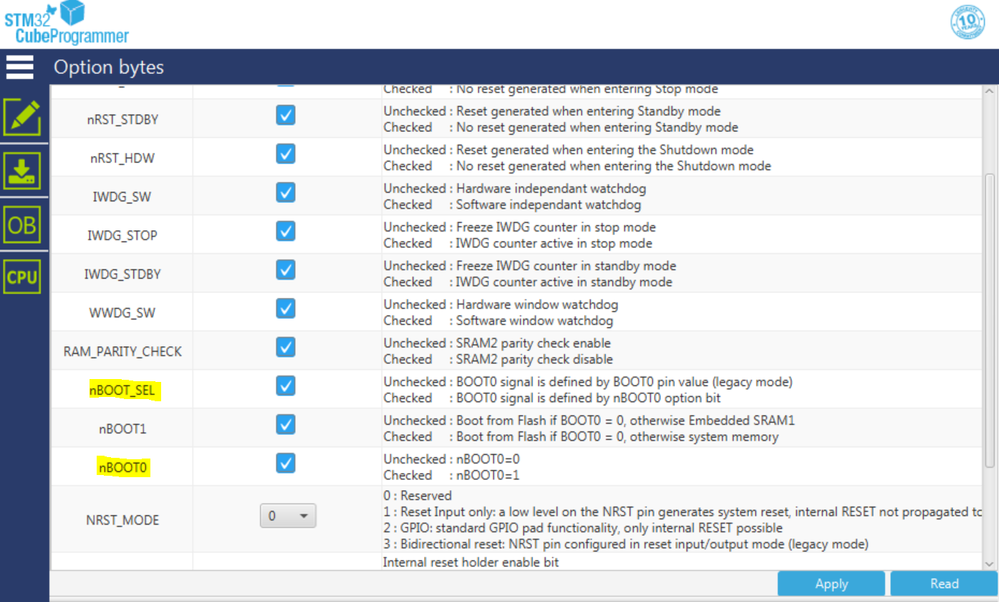Image resolution: width=999 pixels, height=602 pixels.
Task: Open the CPU panel icon
Action: [x=22, y=277]
